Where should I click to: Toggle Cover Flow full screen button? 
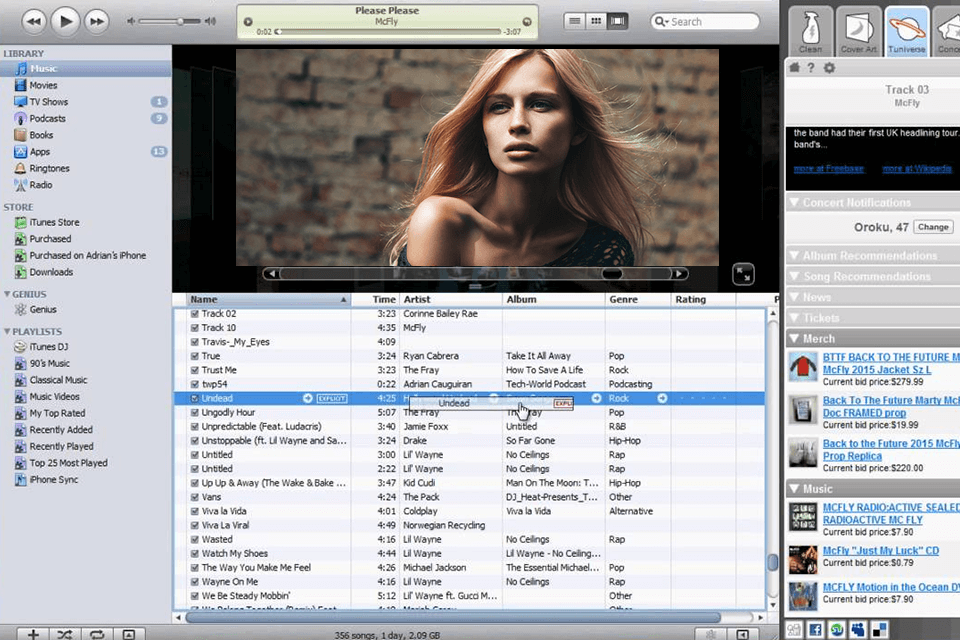click(743, 274)
